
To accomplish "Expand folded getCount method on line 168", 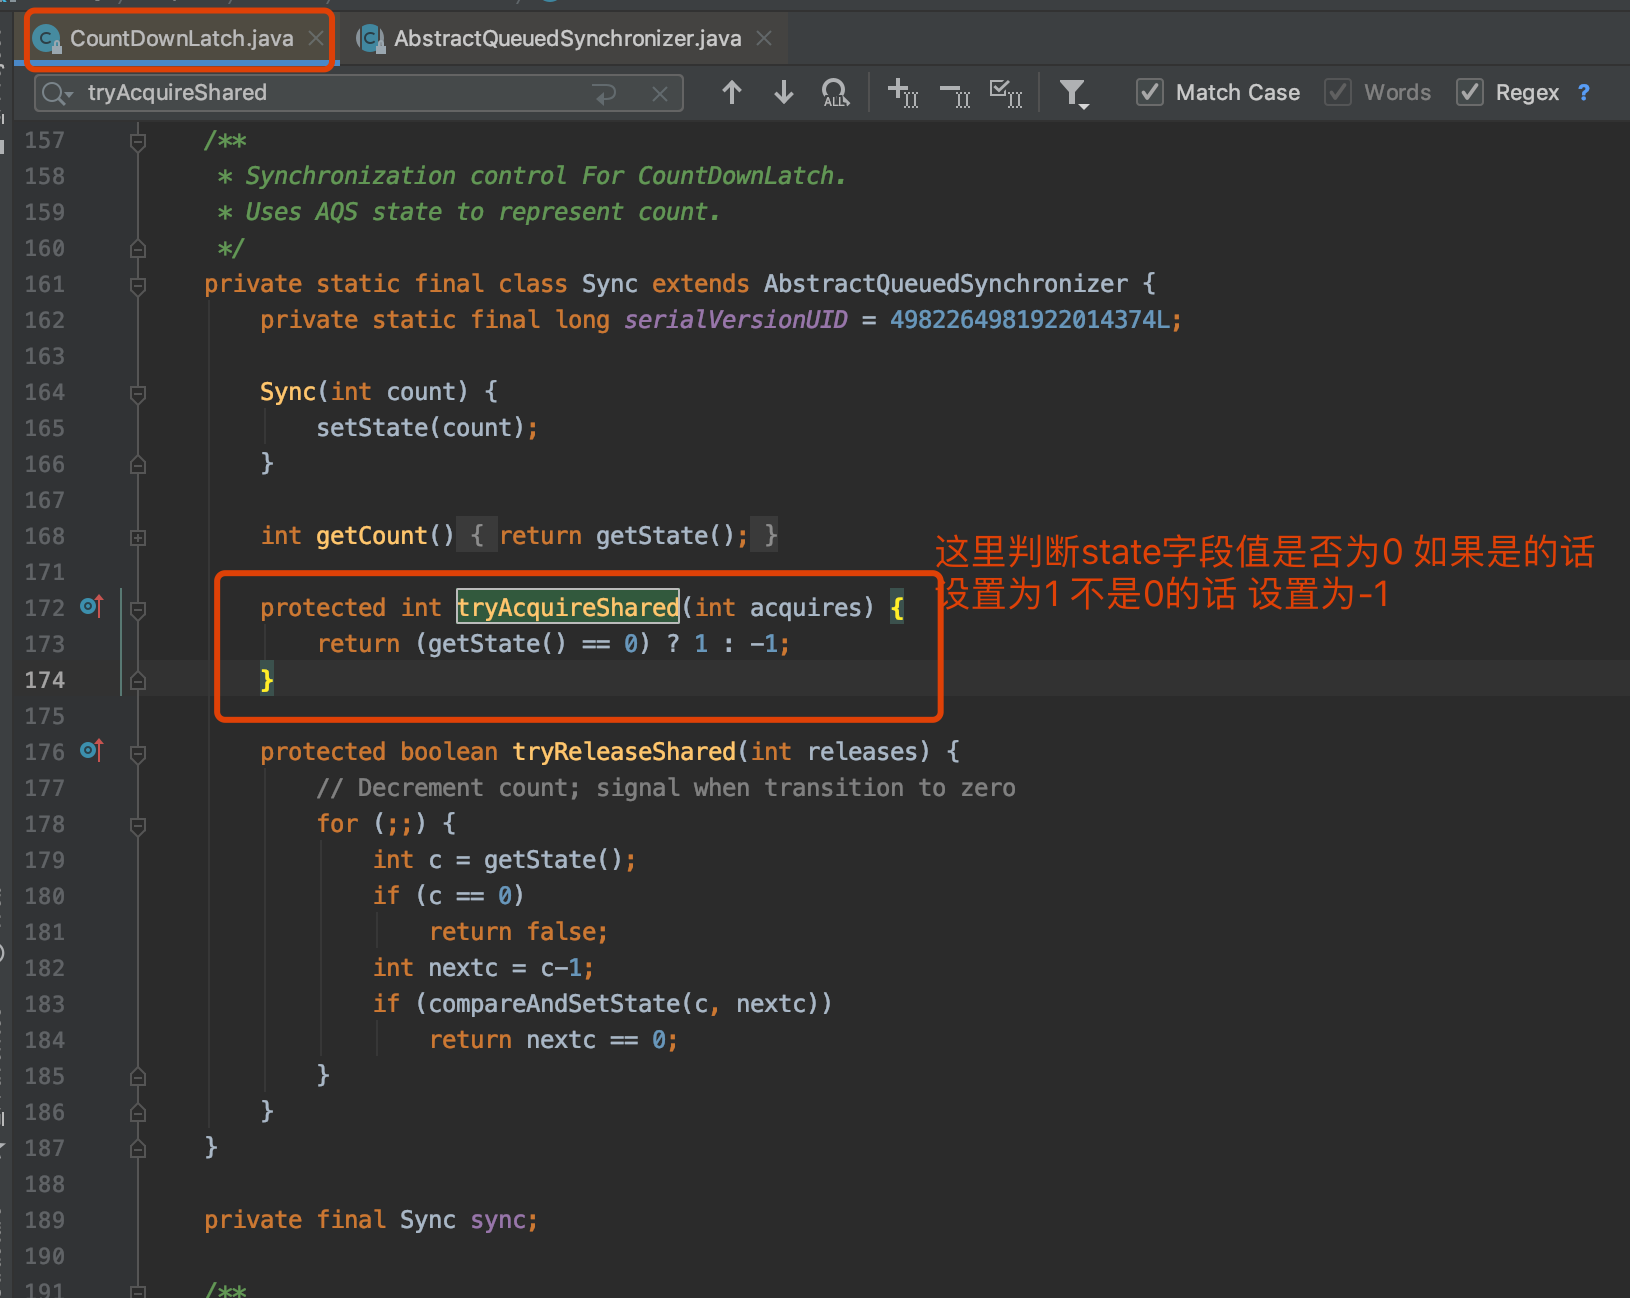I will pos(138,537).
